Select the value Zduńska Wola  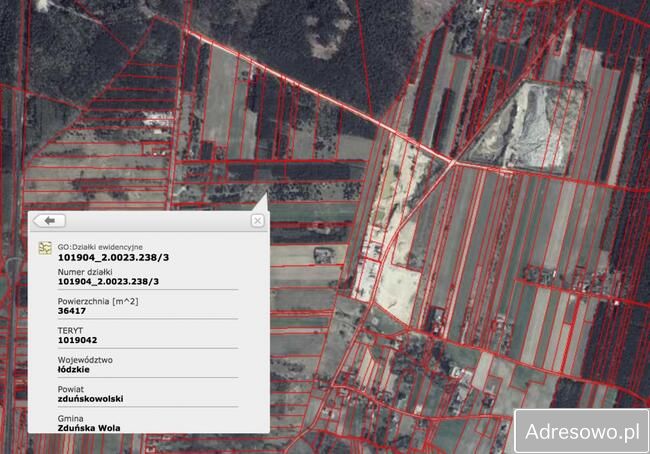(89, 428)
